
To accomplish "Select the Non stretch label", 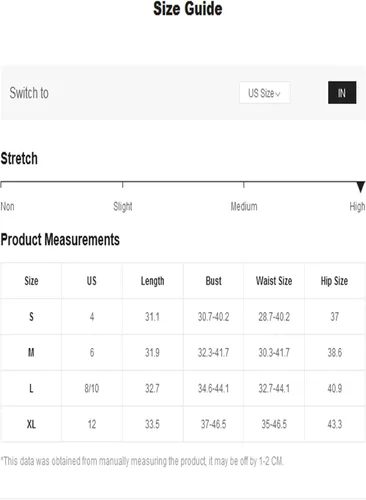I will pyautogui.click(x=7, y=206).
